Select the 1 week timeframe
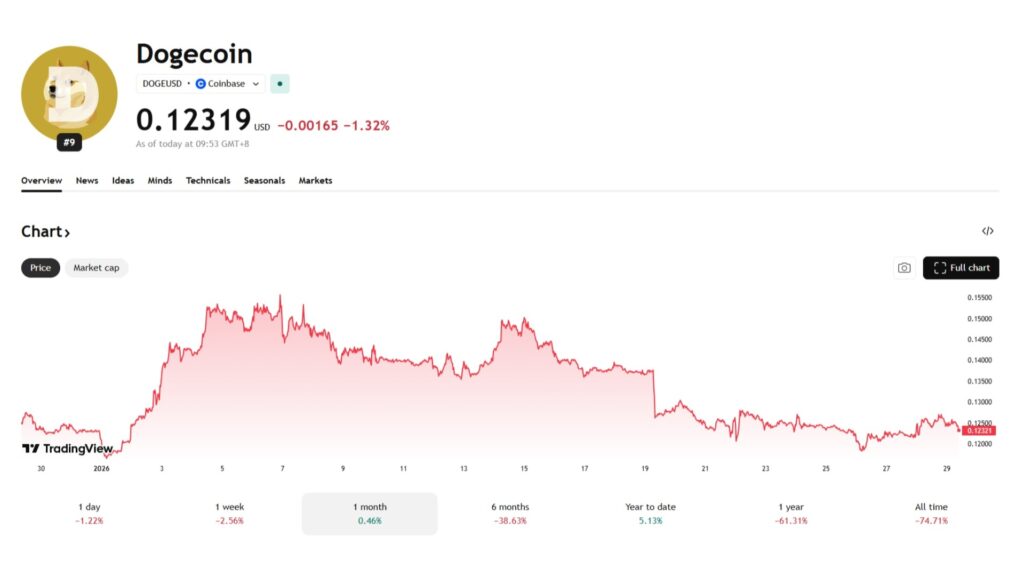This screenshot has width=1024, height=576. 229,512
